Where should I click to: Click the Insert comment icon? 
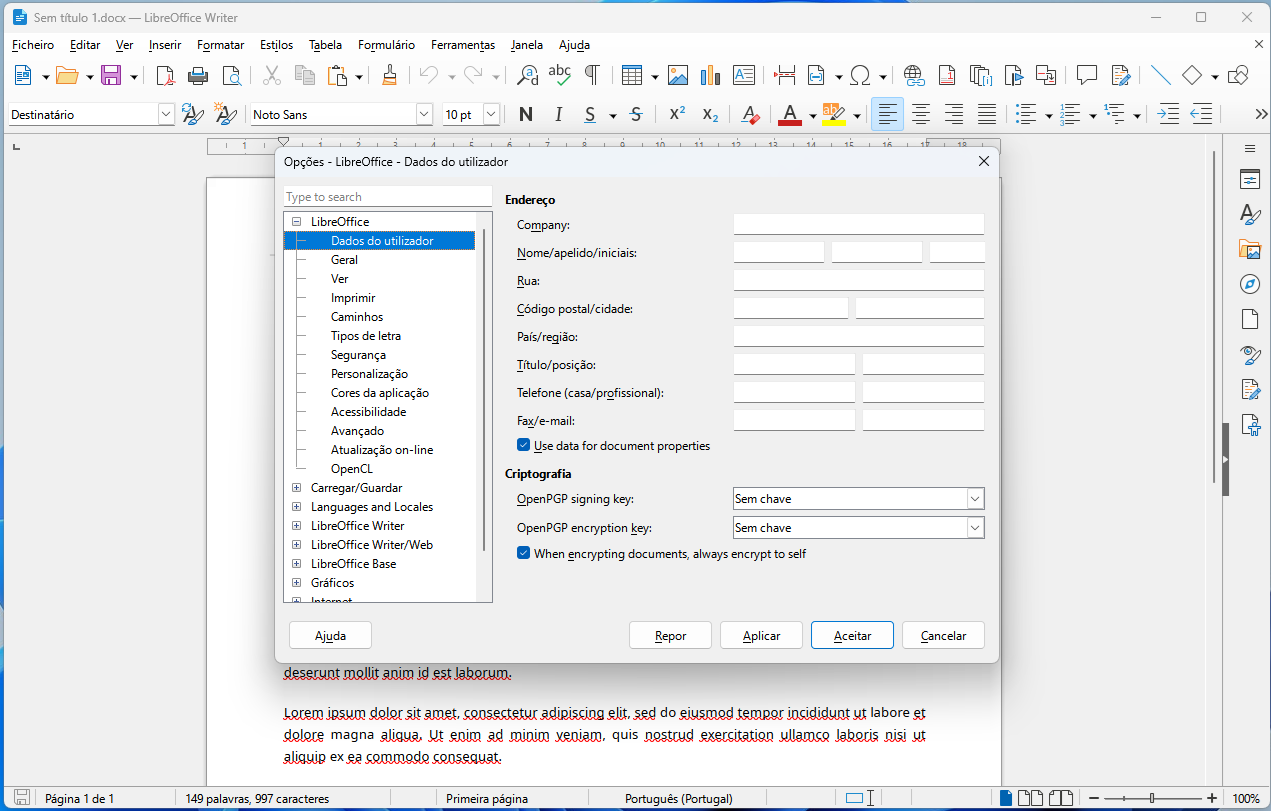(1087, 75)
